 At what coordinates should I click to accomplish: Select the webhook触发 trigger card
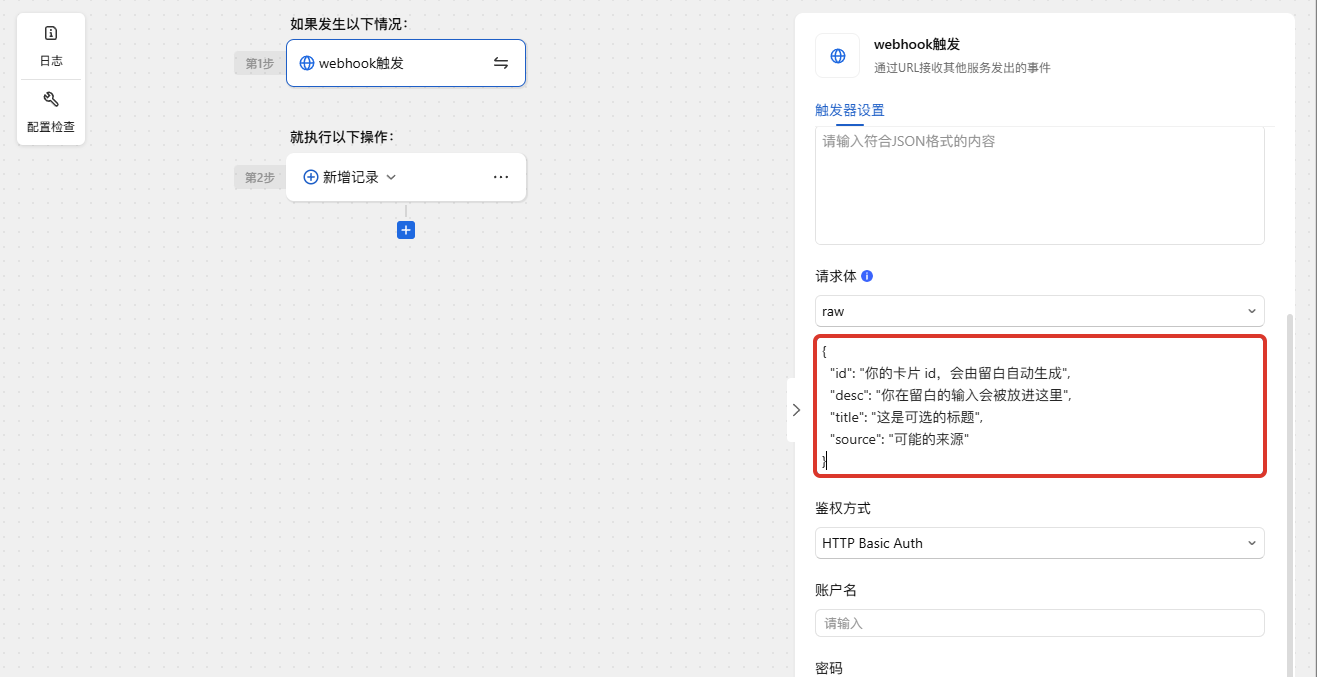[x=406, y=62]
